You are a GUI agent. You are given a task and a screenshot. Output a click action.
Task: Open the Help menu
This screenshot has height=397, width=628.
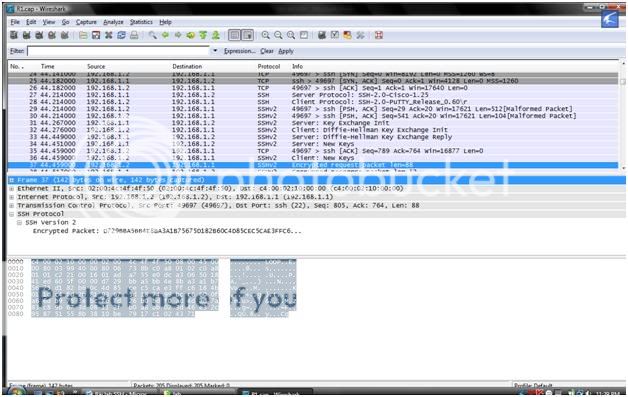point(165,22)
